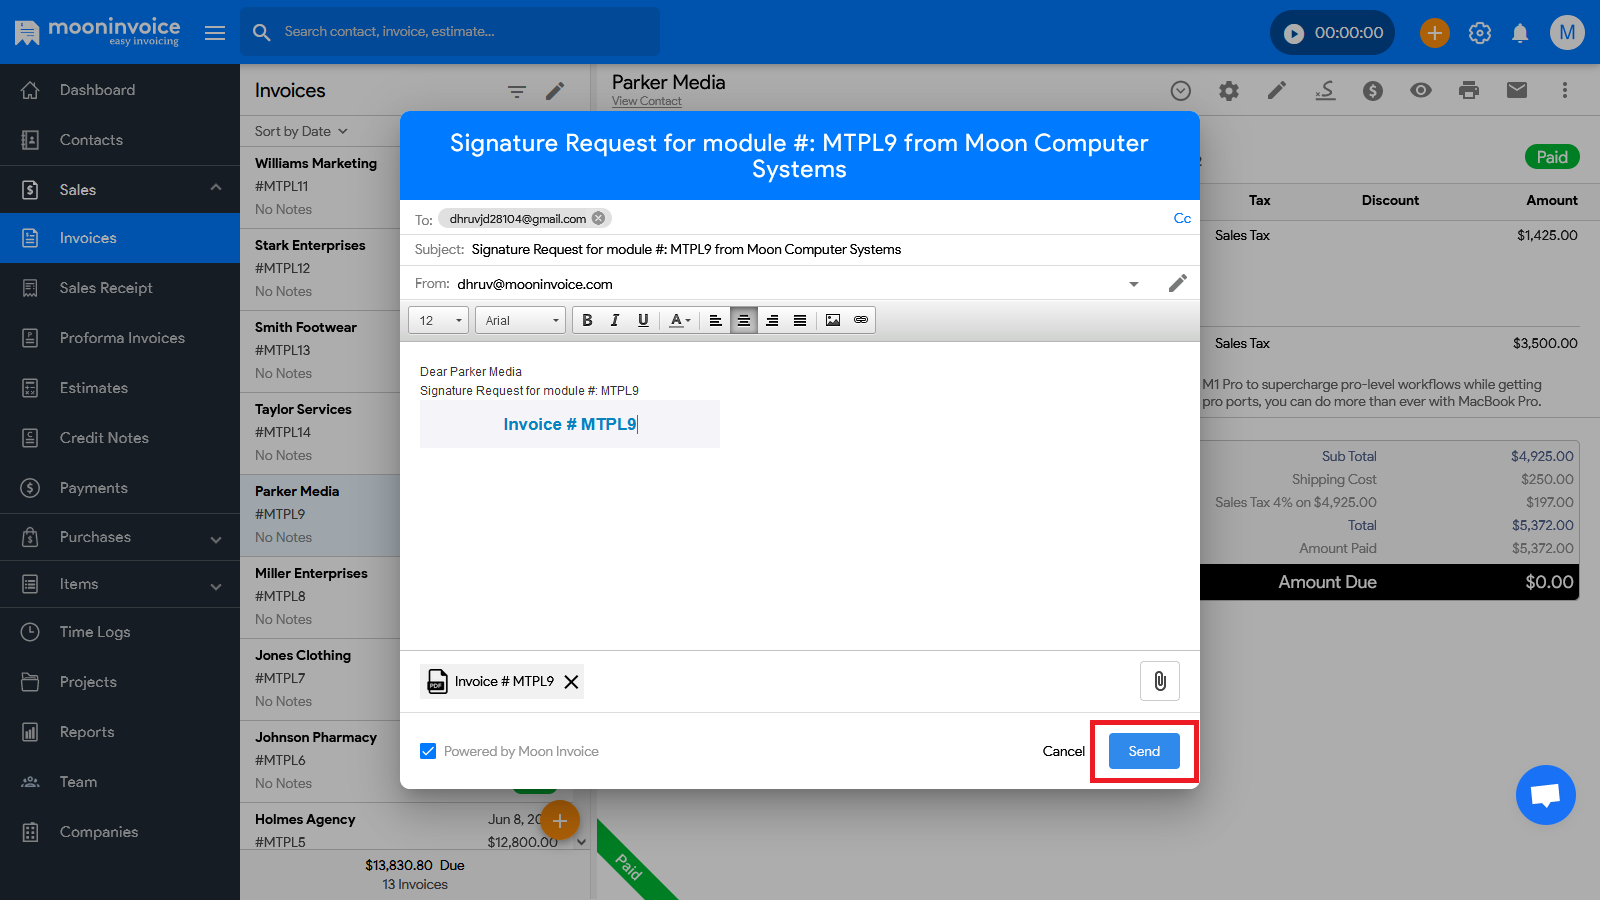This screenshot has width=1600, height=900.
Task: Cancel the signature request email
Action: tap(1063, 751)
